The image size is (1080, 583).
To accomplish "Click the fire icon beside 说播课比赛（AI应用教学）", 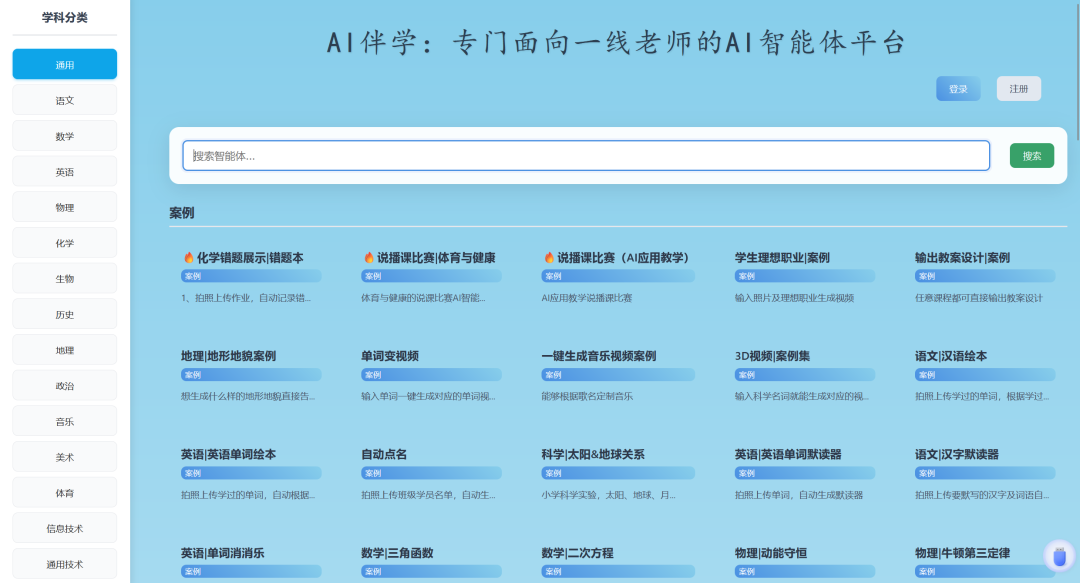I will pyautogui.click(x=549, y=257).
